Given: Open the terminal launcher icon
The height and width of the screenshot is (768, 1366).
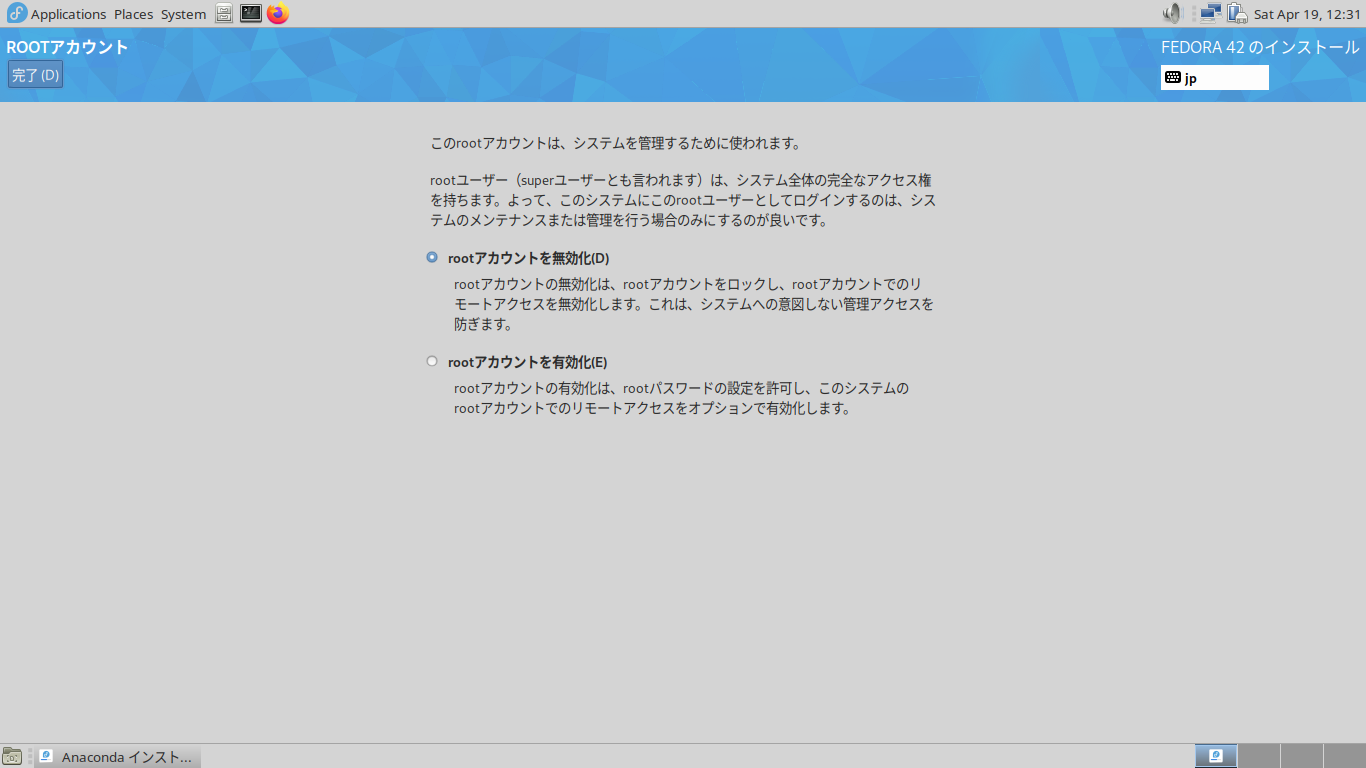Looking at the screenshot, I should (x=251, y=13).
